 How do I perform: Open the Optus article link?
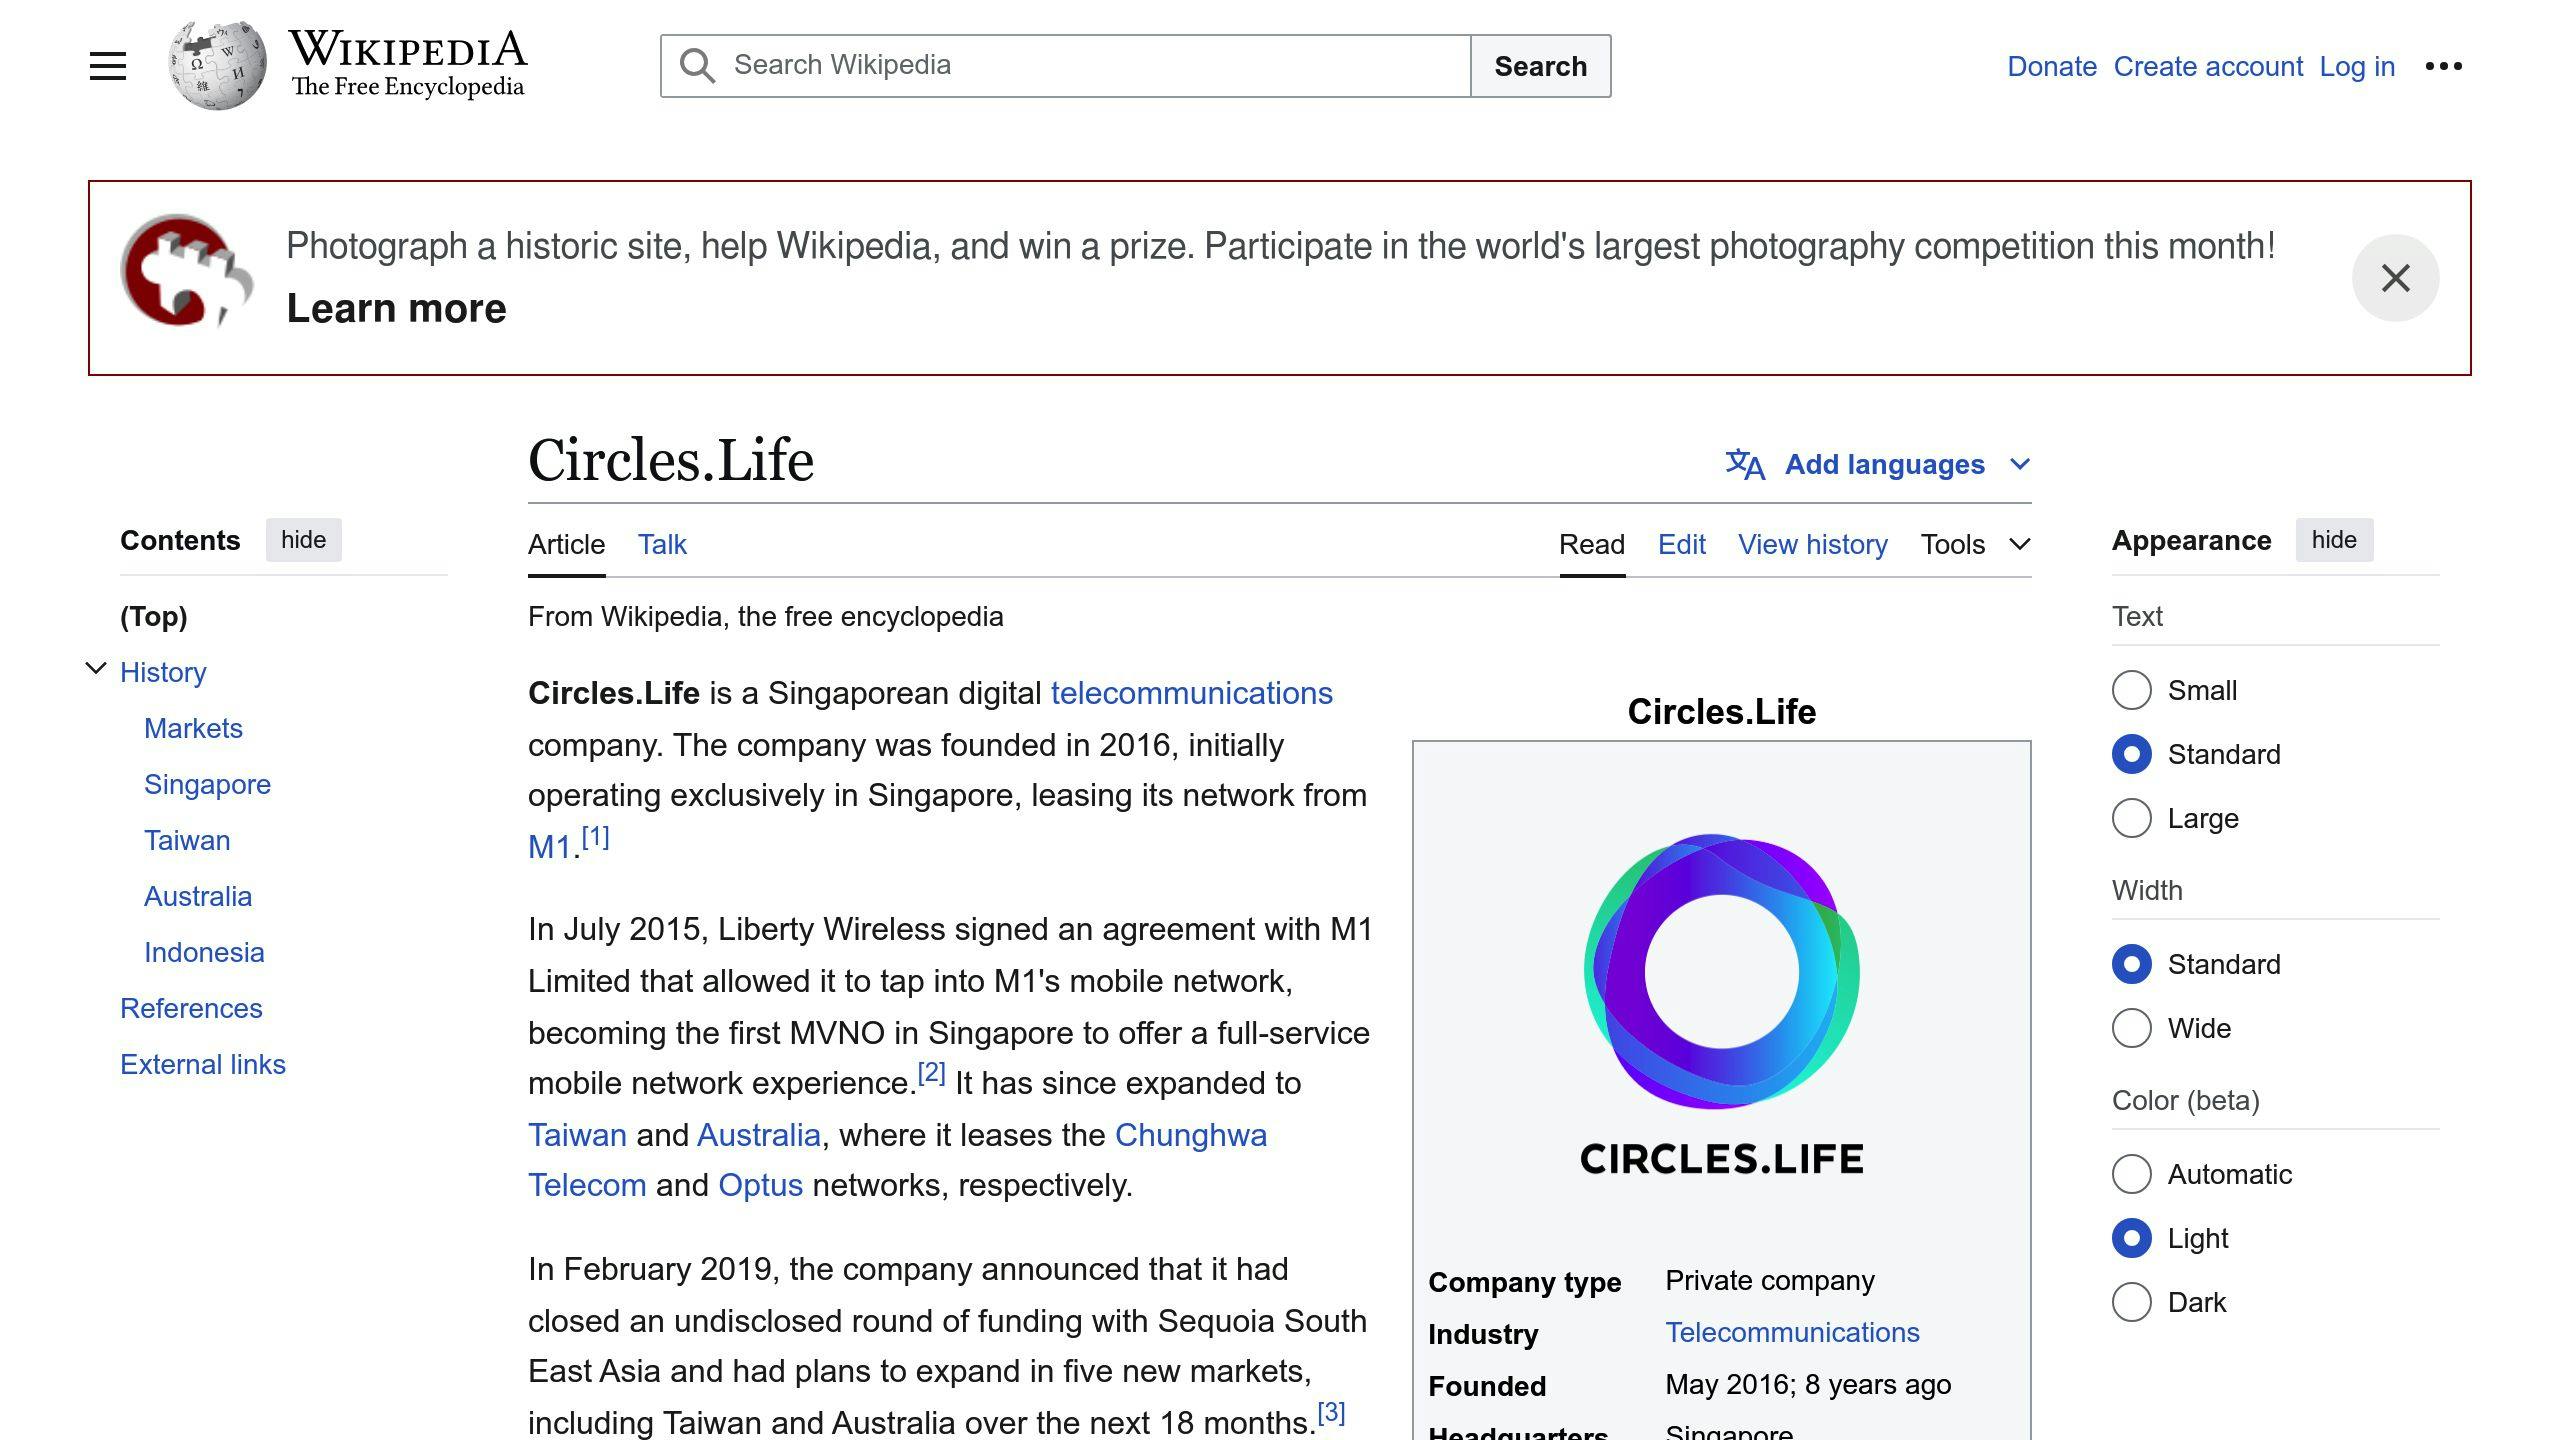coord(760,1185)
